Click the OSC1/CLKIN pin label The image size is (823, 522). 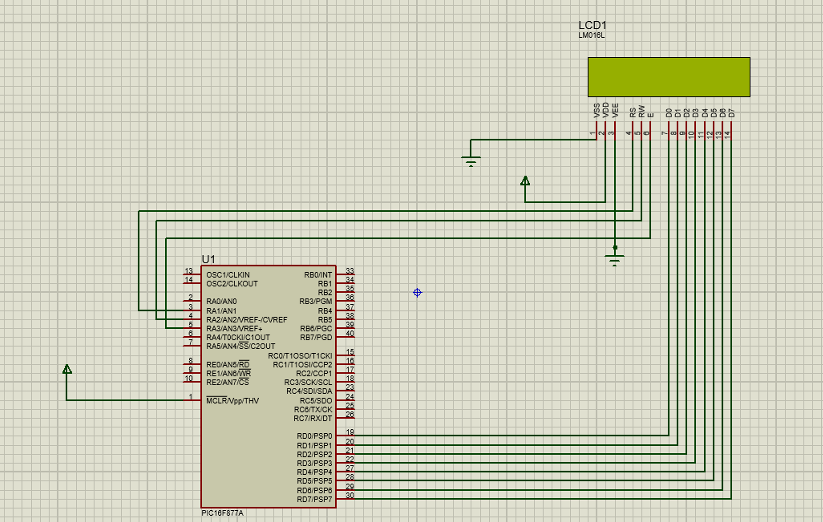pos(228,275)
